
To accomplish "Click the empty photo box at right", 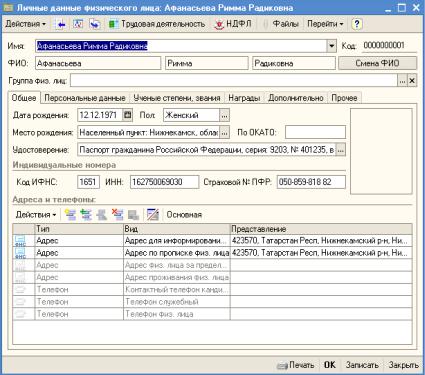I will click(381, 151).
